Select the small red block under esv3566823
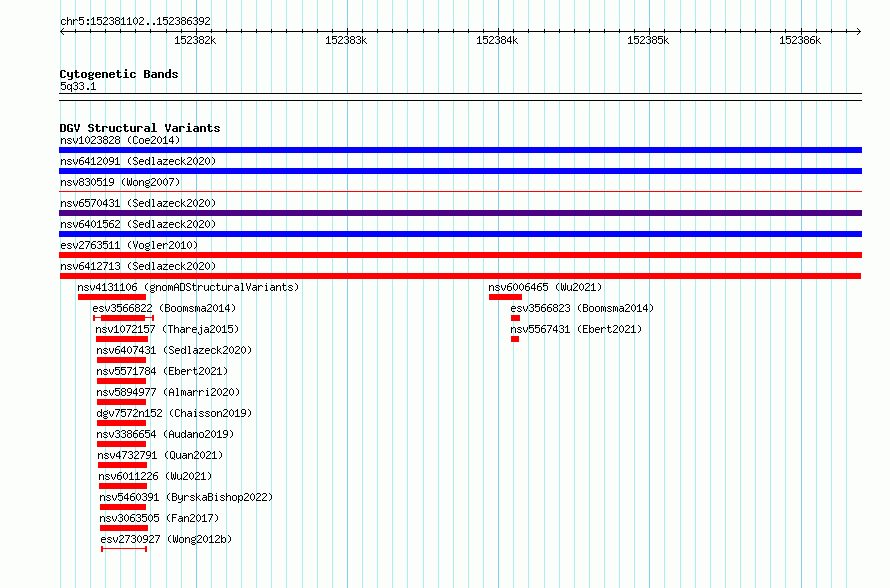 (515, 318)
